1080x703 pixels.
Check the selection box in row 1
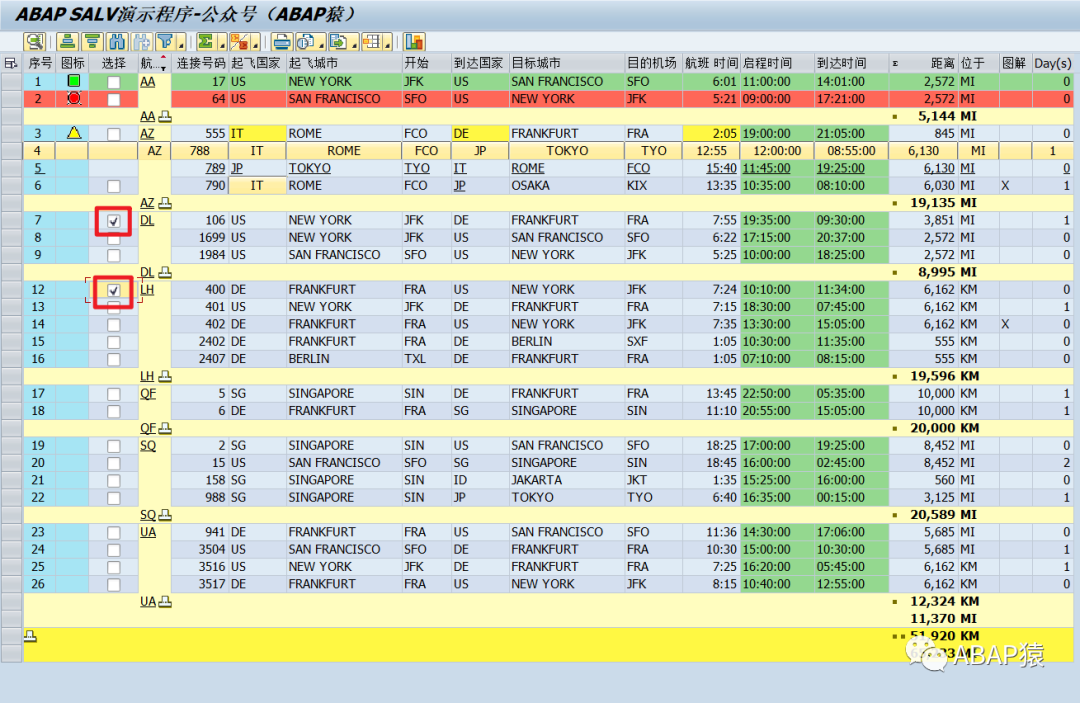[114, 82]
